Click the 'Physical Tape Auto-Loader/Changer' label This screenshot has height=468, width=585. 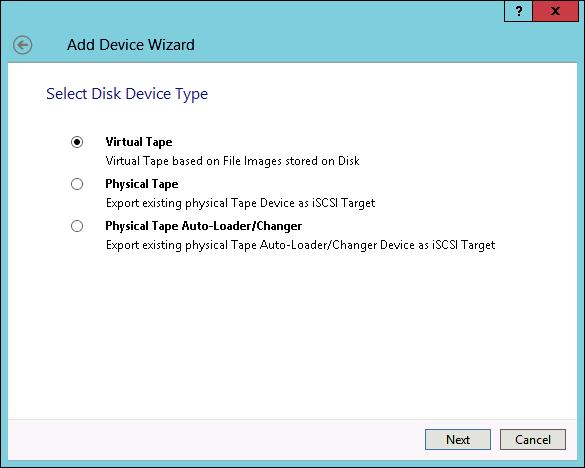[204, 226]
